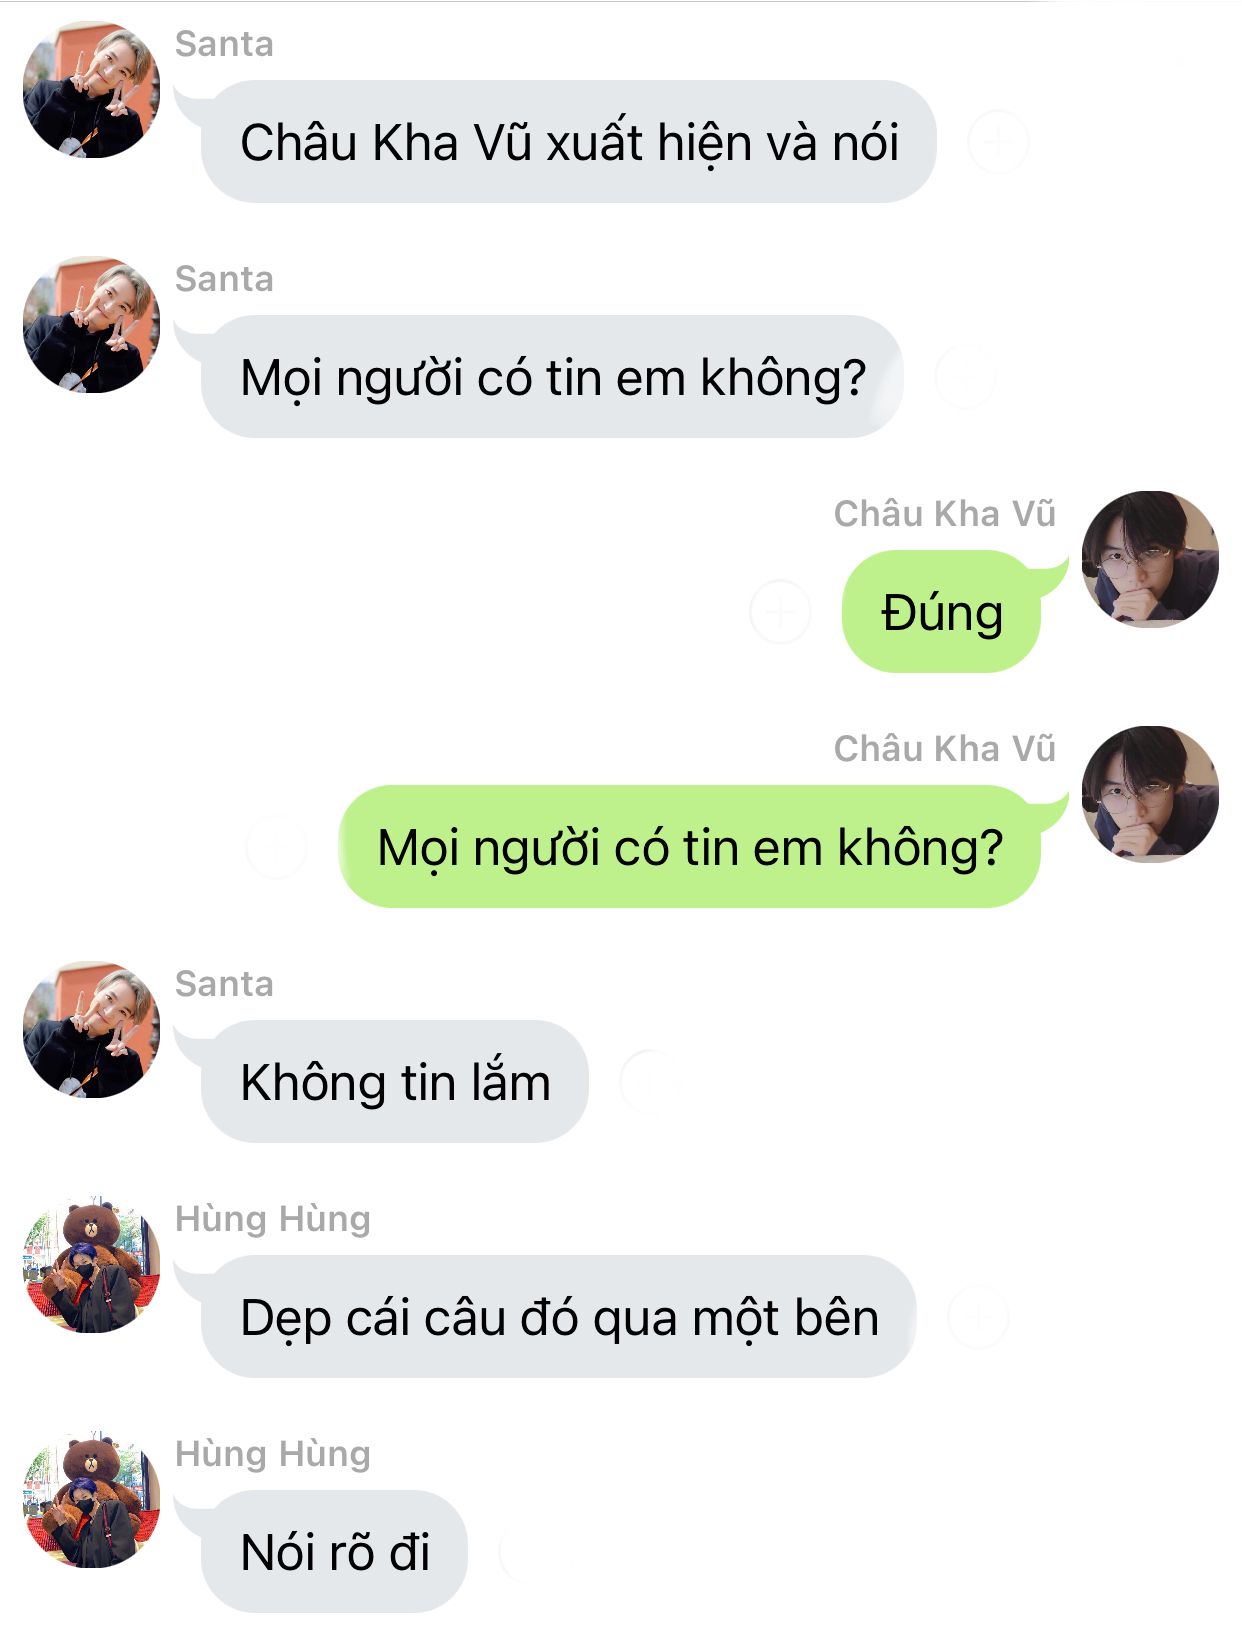Open Santa's avatar beside "Không tin lắm"
The width and height of the screenshot is (1242, 1629).
click(91, 1030)
